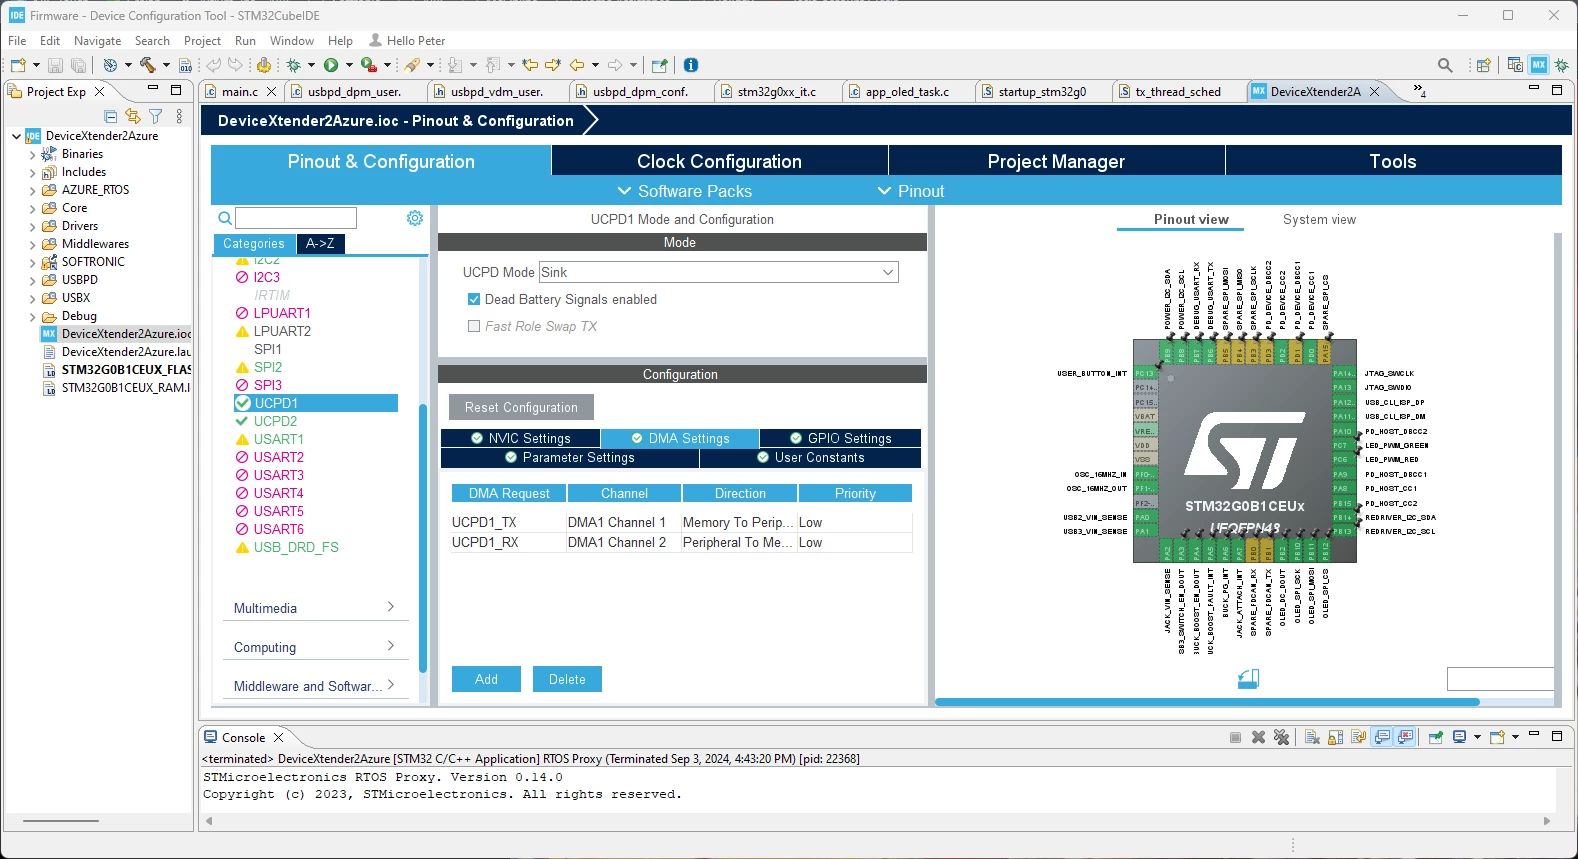Switch to the Clock Configuration tab

click(x=719, y=161)
